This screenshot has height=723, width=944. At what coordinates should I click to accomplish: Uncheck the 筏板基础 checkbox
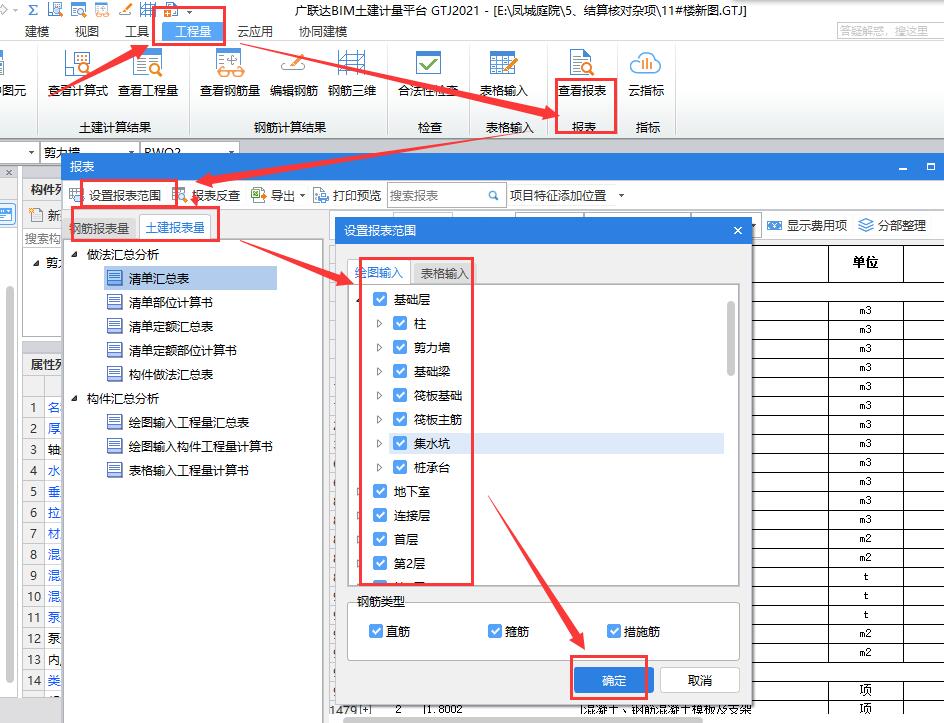(400, 396)
